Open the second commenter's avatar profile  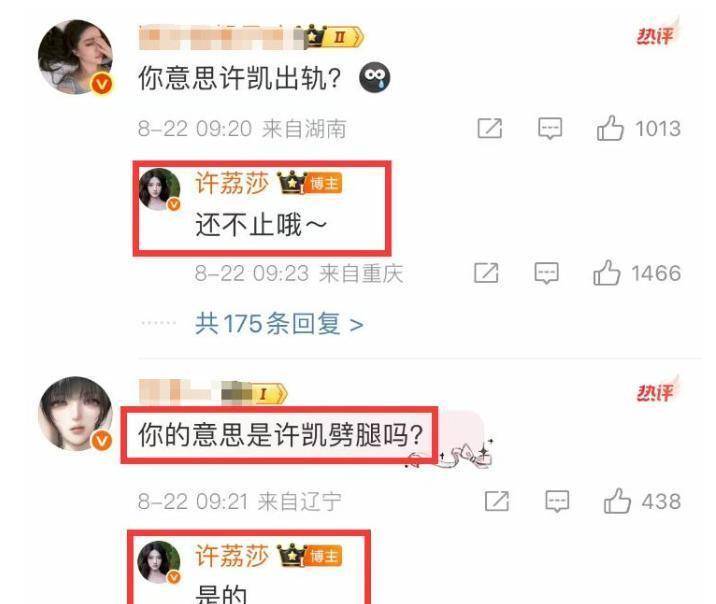click(75, 414)
